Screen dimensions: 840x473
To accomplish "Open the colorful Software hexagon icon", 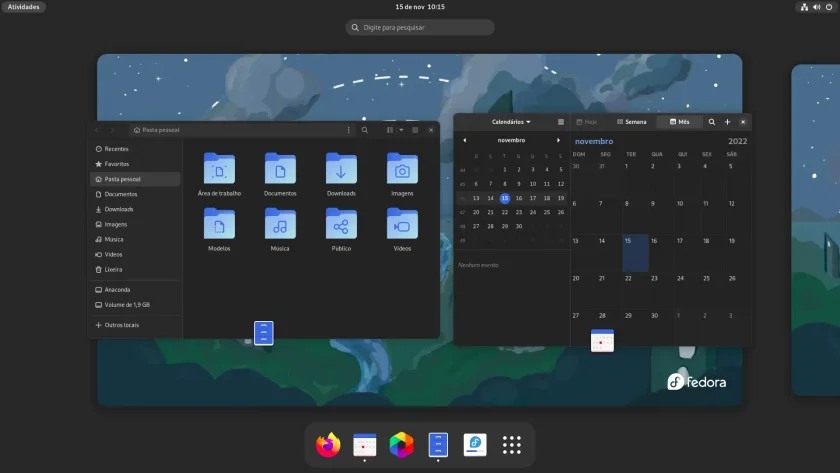I will point(401,445).
